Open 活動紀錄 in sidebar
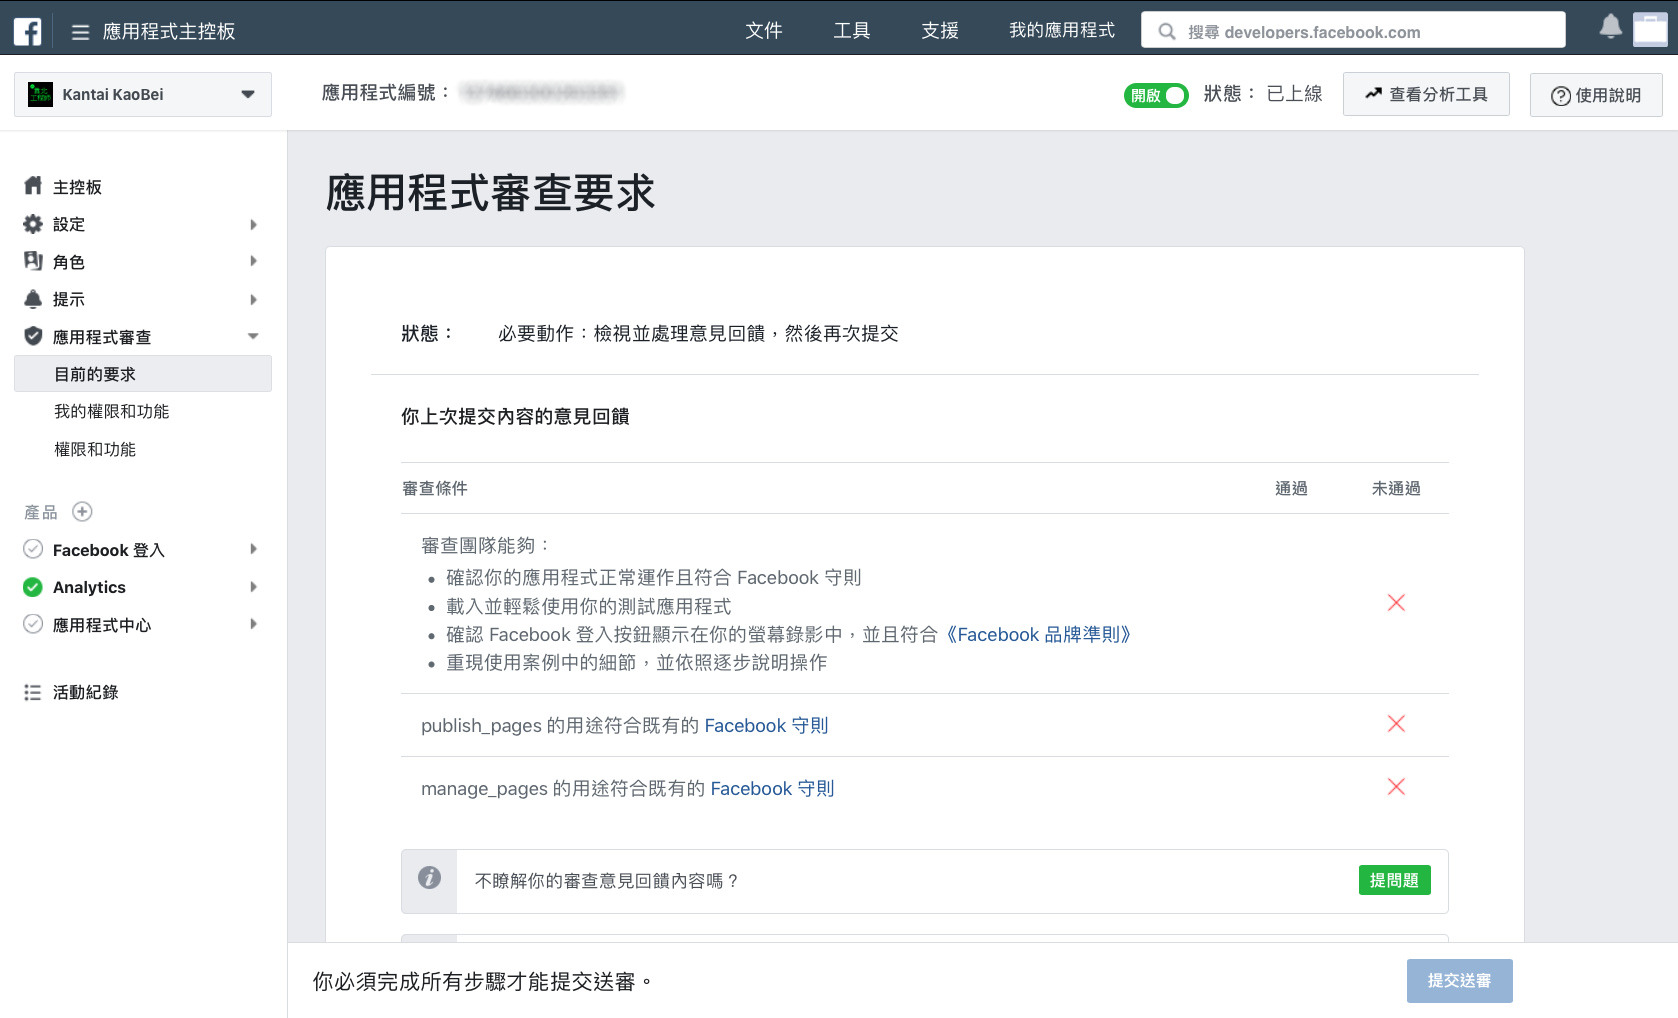Viewport: 1678px width, 1018px height. (x=85, y=692)
